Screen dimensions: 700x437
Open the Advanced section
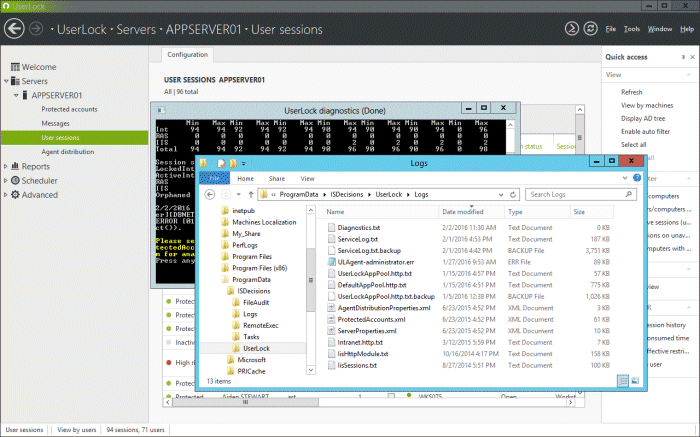coord(40,195)
